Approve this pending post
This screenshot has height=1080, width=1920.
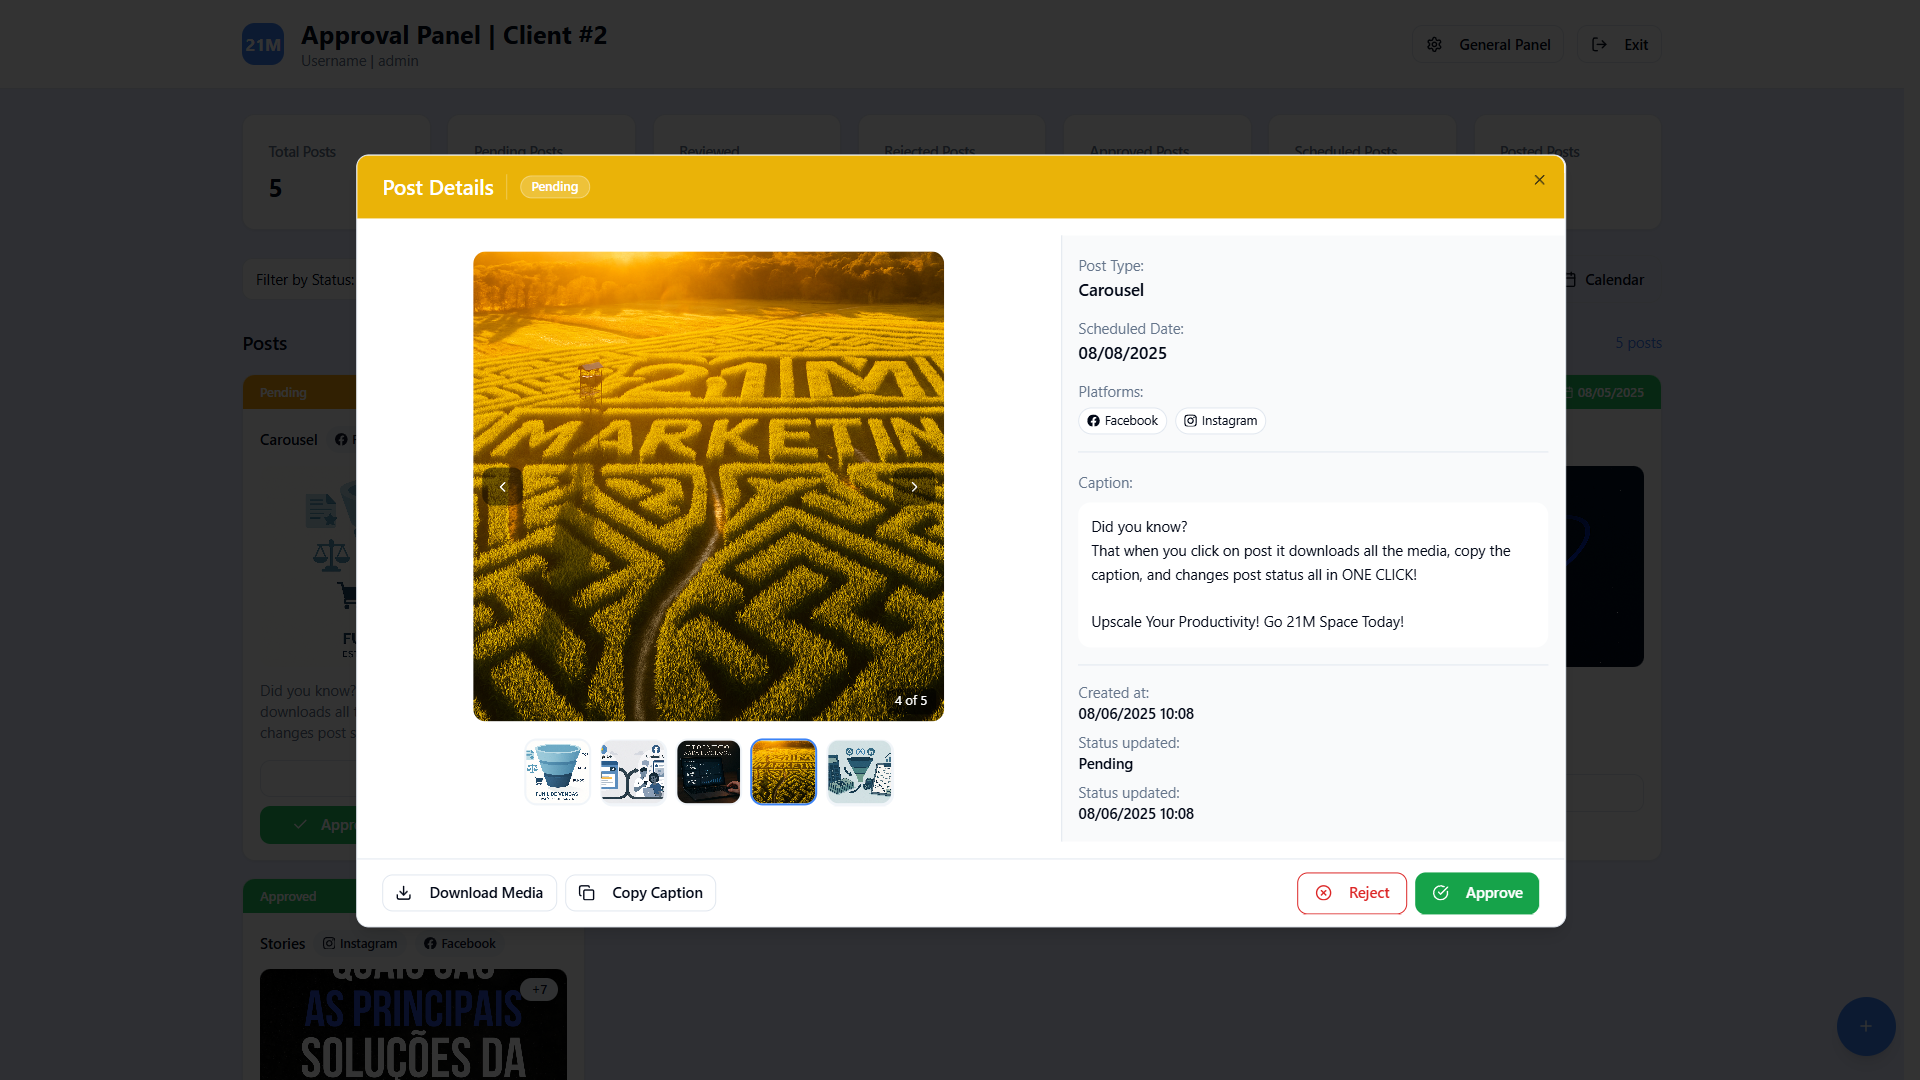tap(1477, 893)
